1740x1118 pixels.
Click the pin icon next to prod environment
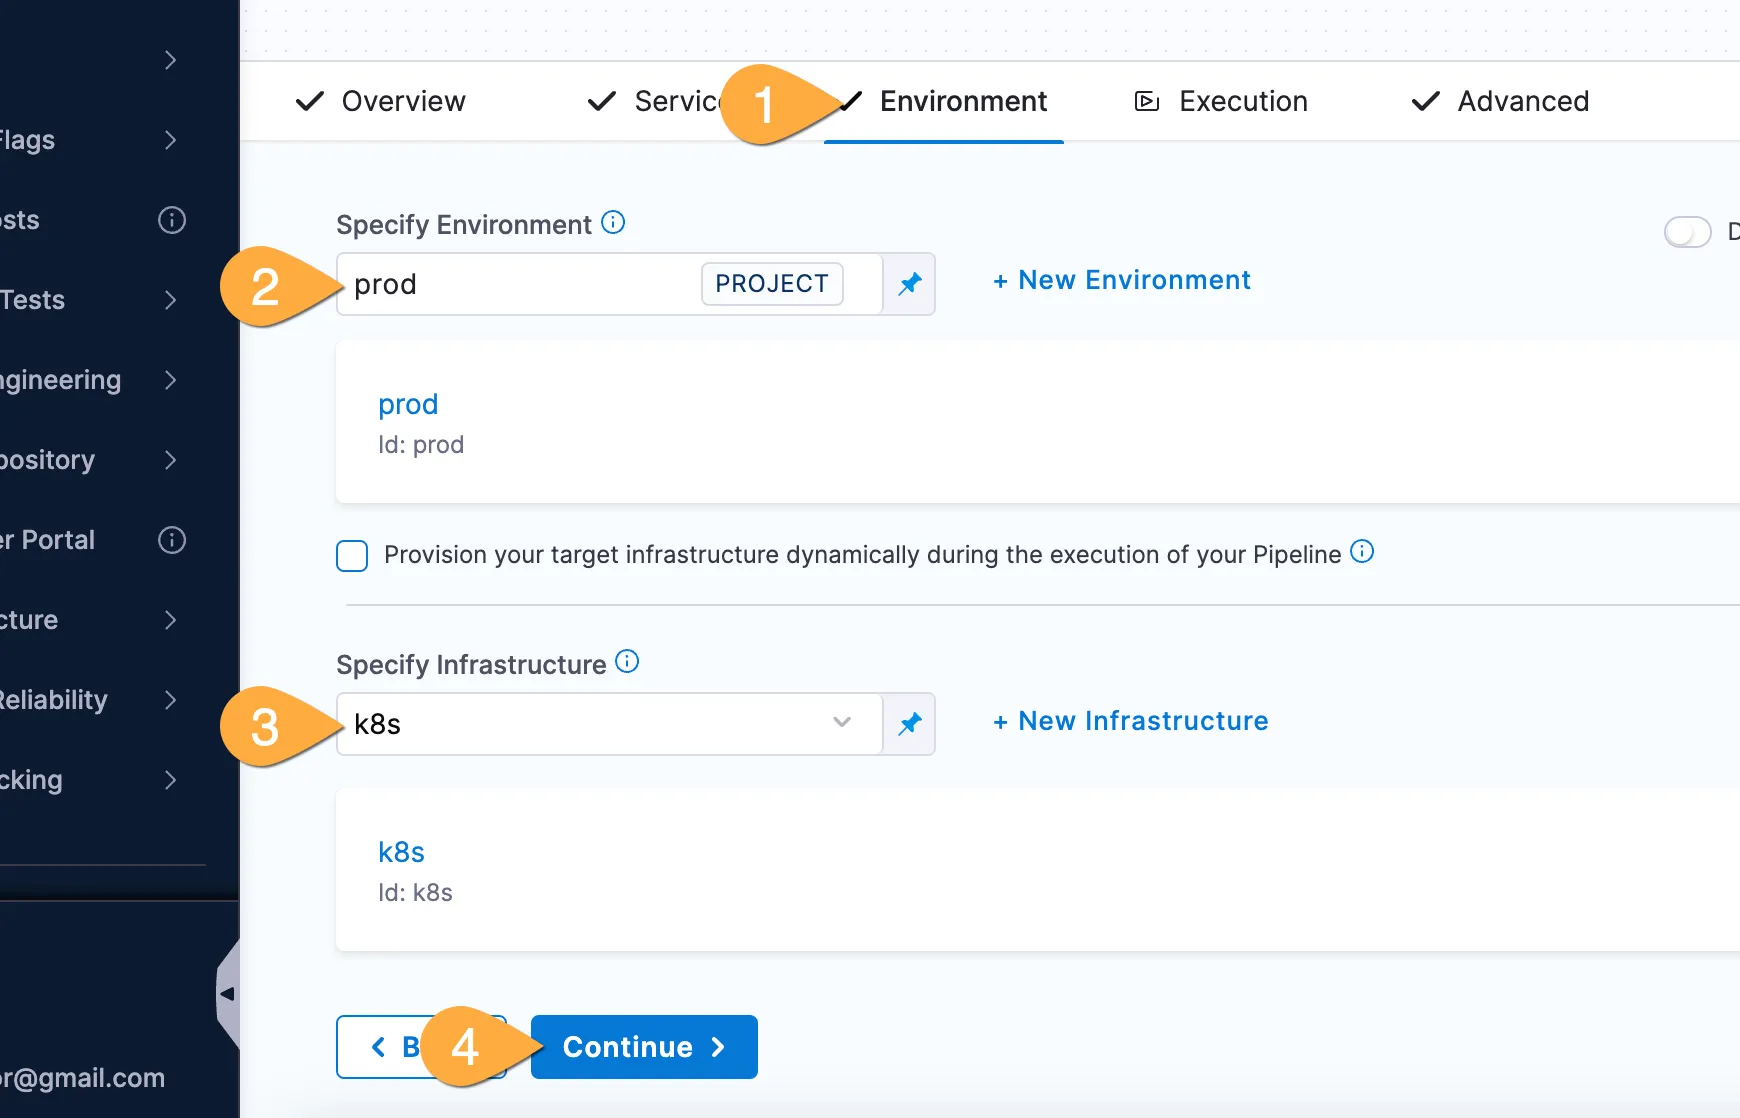pos(909,284)
